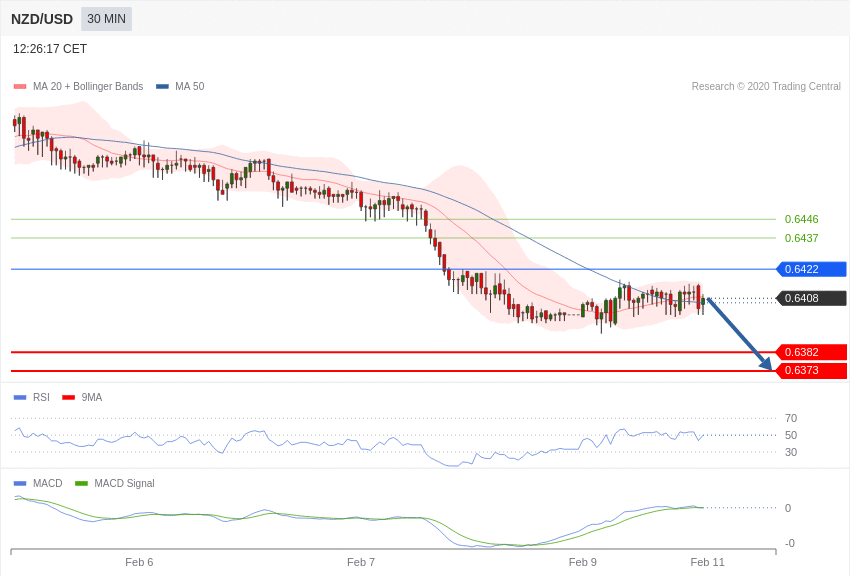Click the MACD Signal legend color swatch
The image size is (850, 576).
coord(81,483)
